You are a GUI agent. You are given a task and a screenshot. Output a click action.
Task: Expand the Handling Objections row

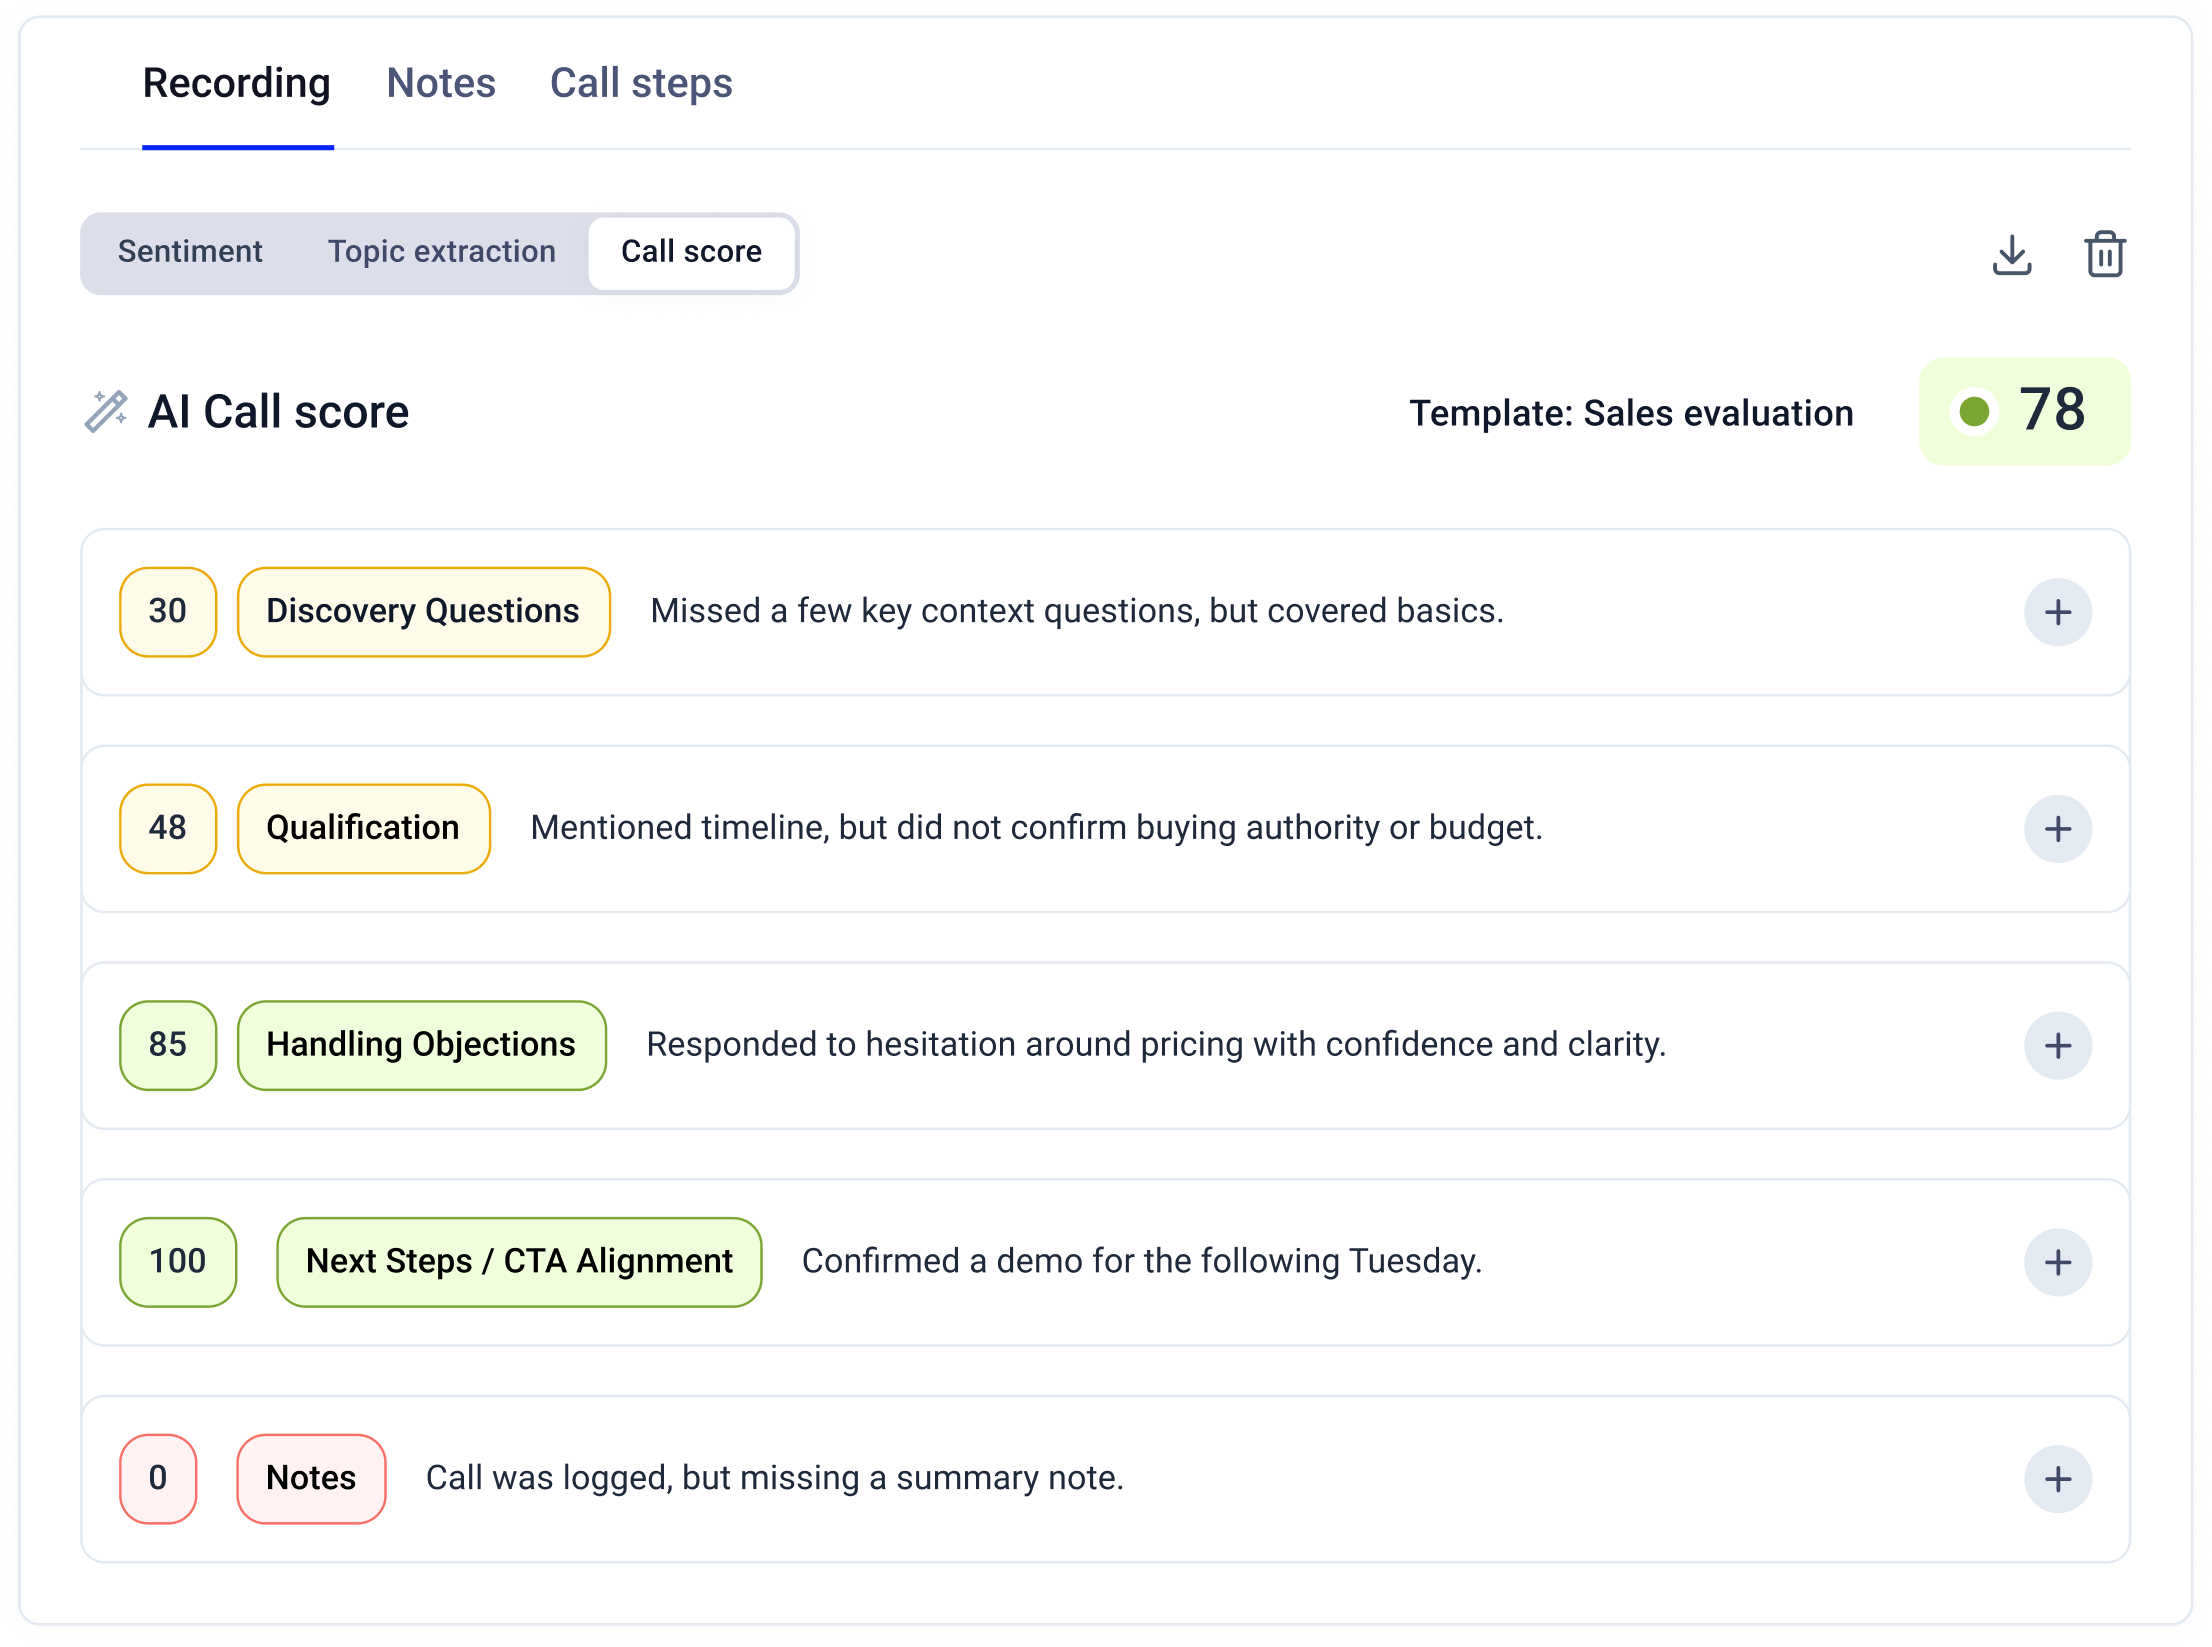coord(2057,1046)
